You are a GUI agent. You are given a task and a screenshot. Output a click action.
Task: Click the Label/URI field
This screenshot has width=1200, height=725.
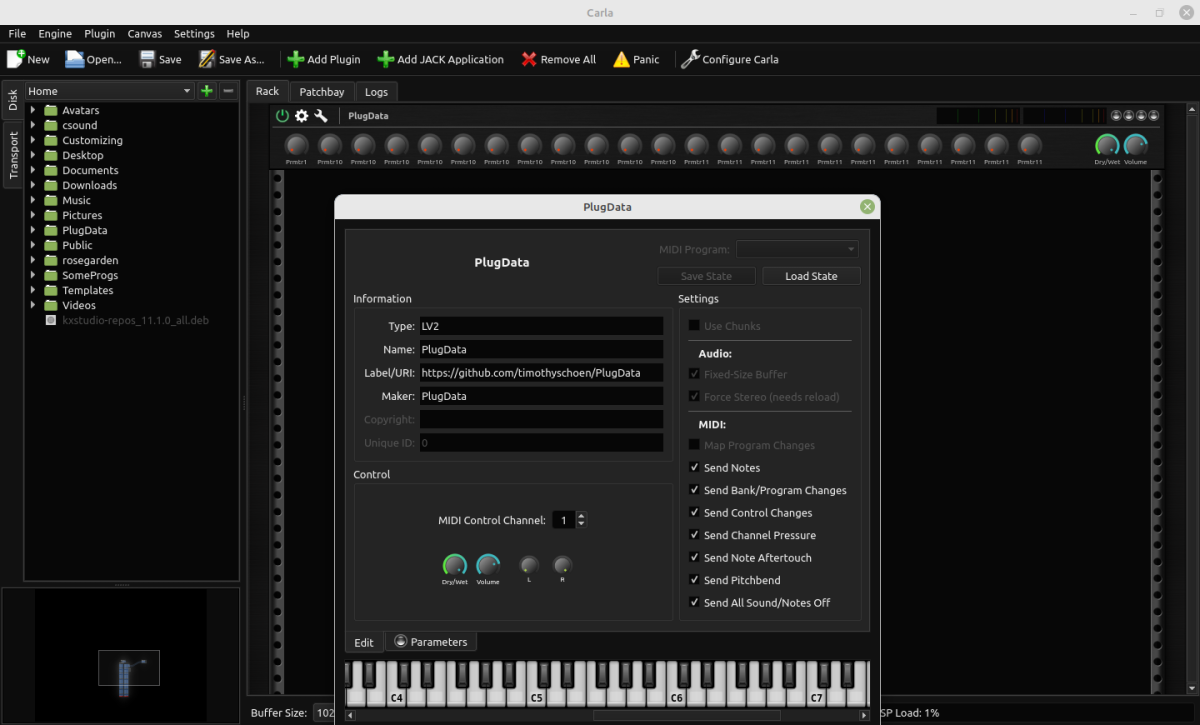pos(541,373)
